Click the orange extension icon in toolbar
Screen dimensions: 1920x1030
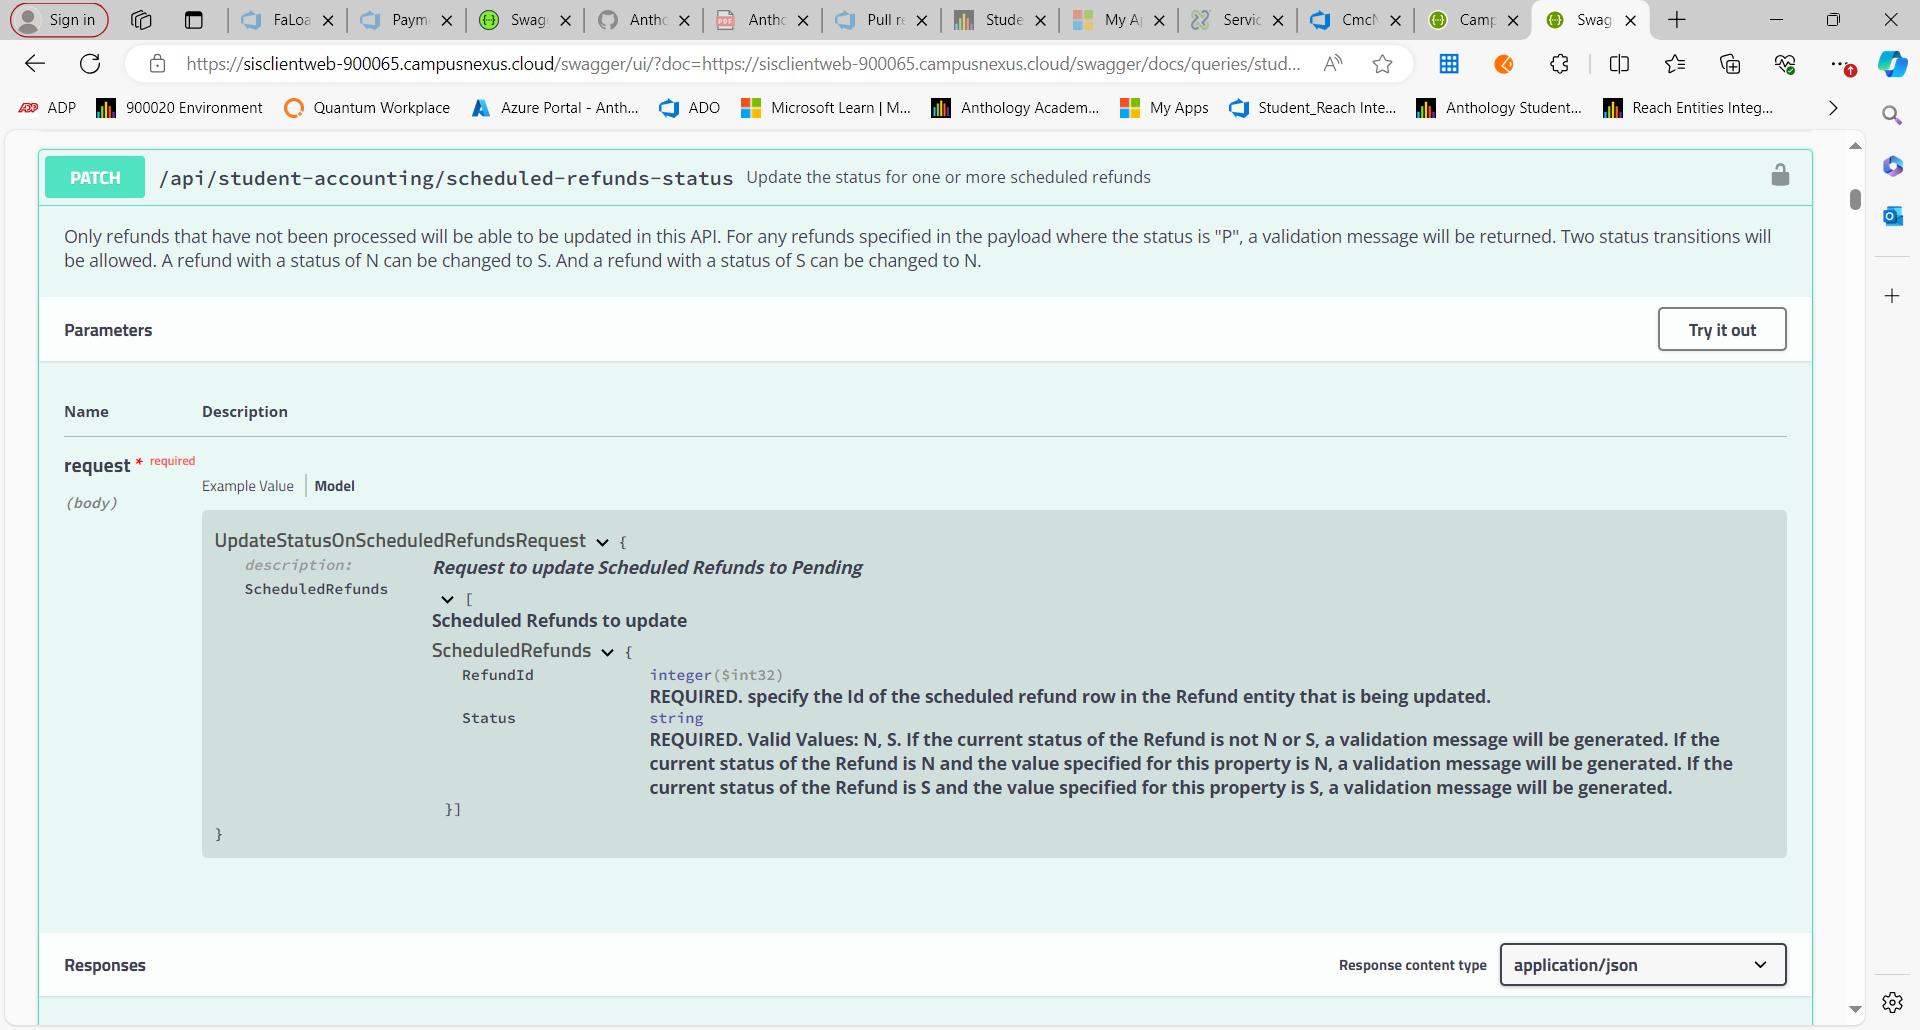(x=1504, y=64)
